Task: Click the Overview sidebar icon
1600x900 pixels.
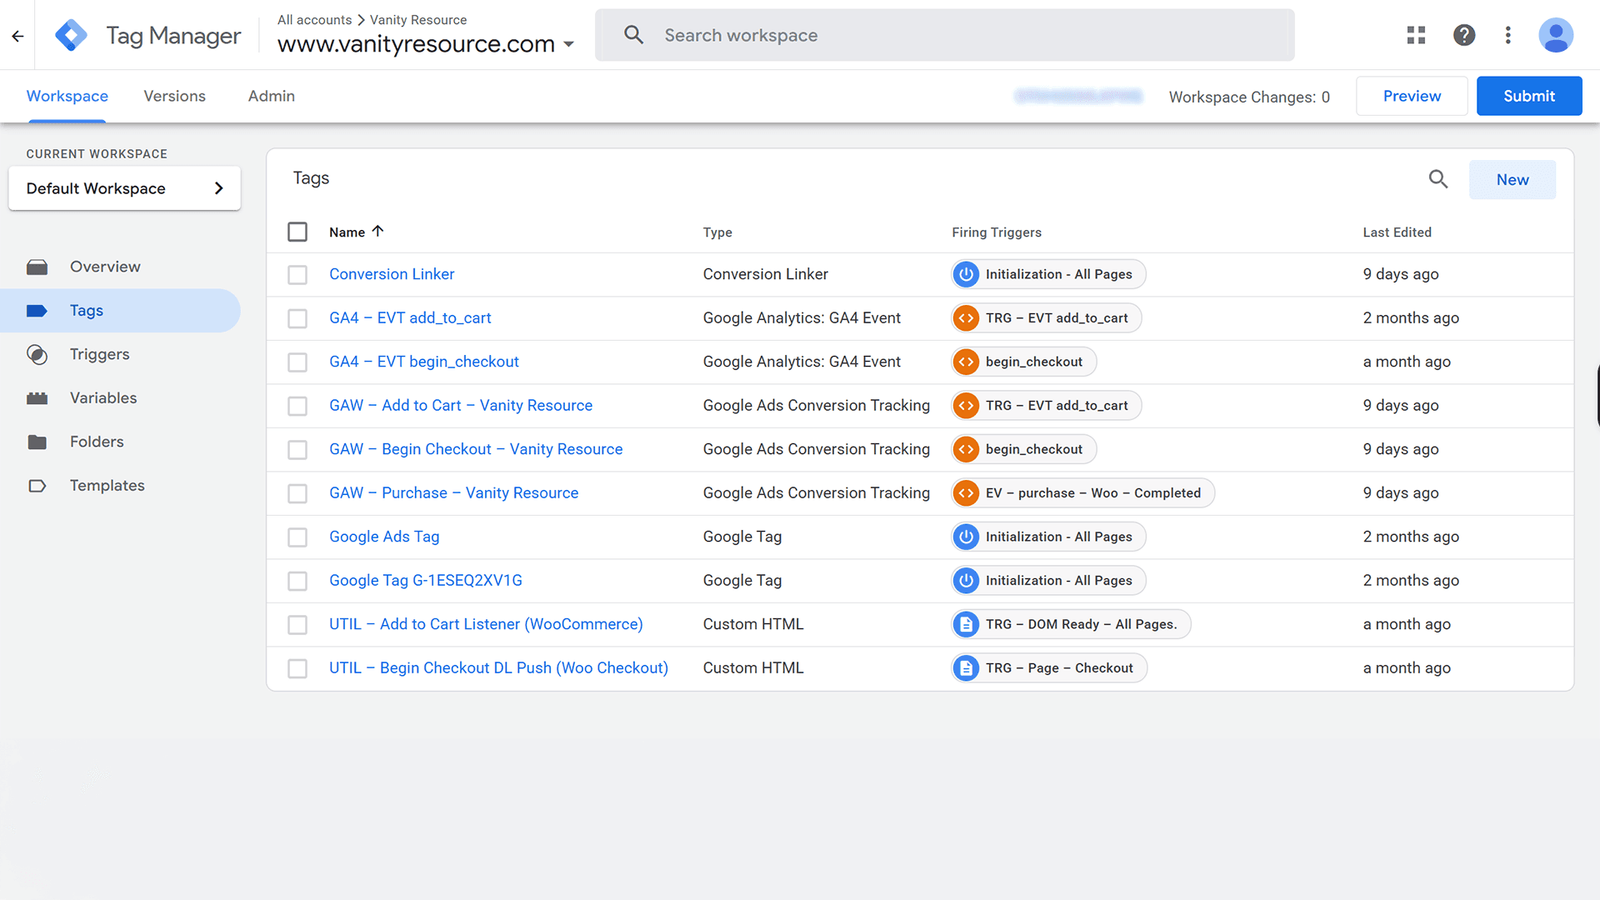Action: (x=37, y=267)
